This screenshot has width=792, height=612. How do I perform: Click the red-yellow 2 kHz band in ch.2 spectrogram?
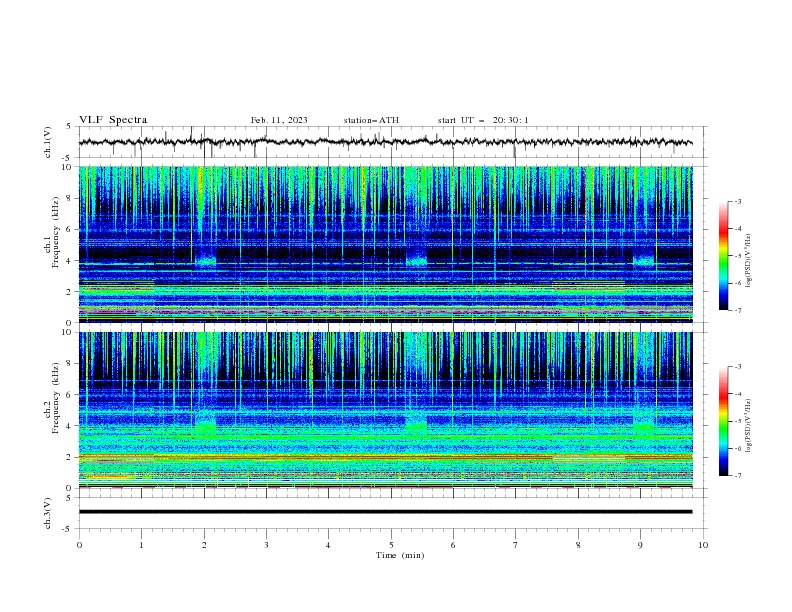click(385, 457)
